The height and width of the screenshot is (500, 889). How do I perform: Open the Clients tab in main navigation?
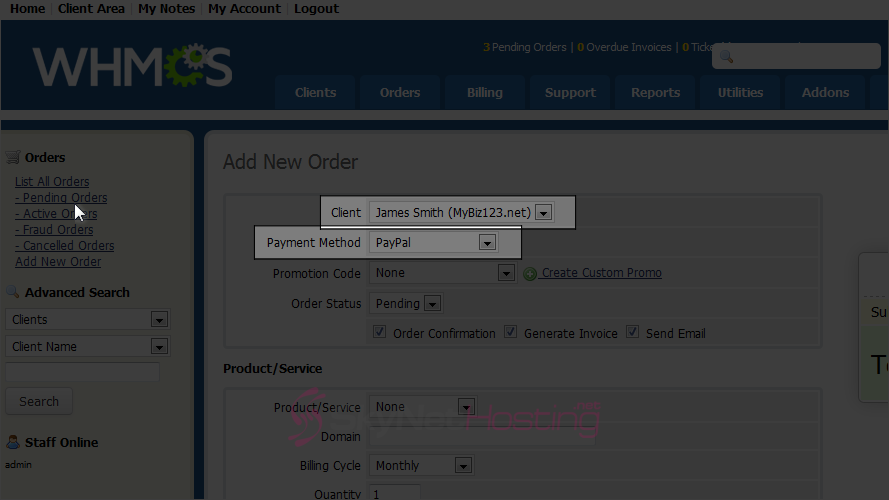tap(315, 92)
